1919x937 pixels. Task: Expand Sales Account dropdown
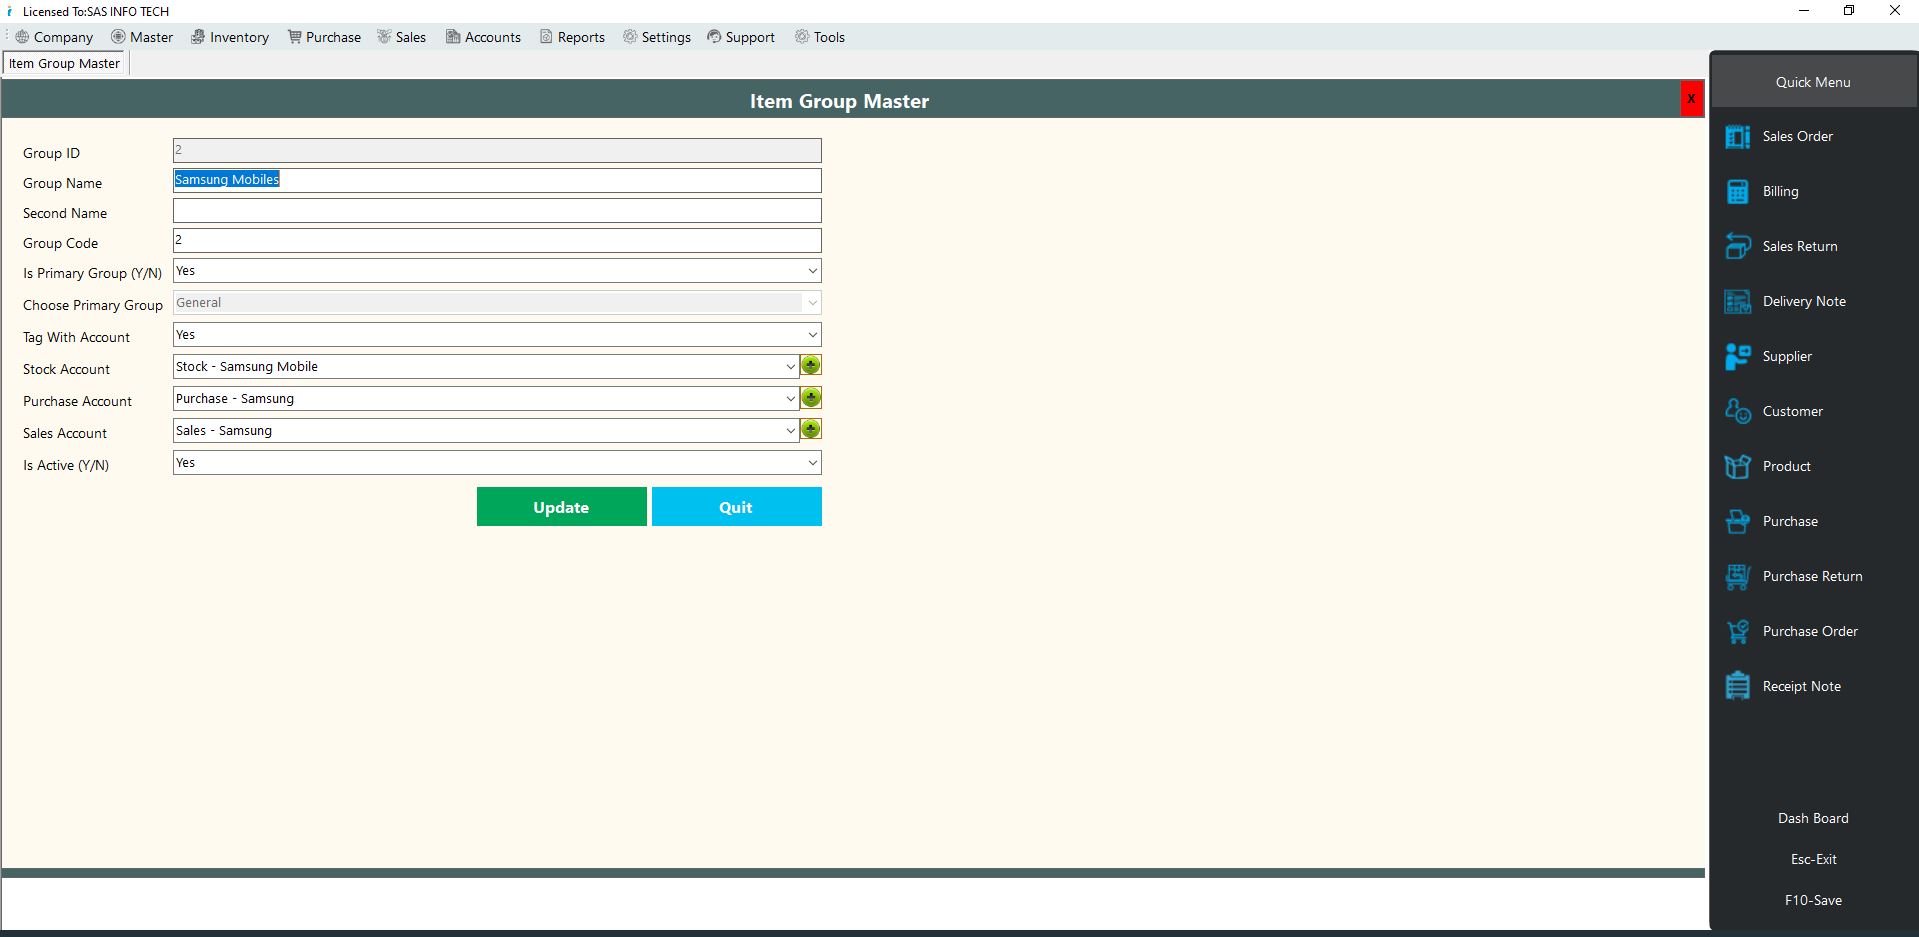click(790, 431)
